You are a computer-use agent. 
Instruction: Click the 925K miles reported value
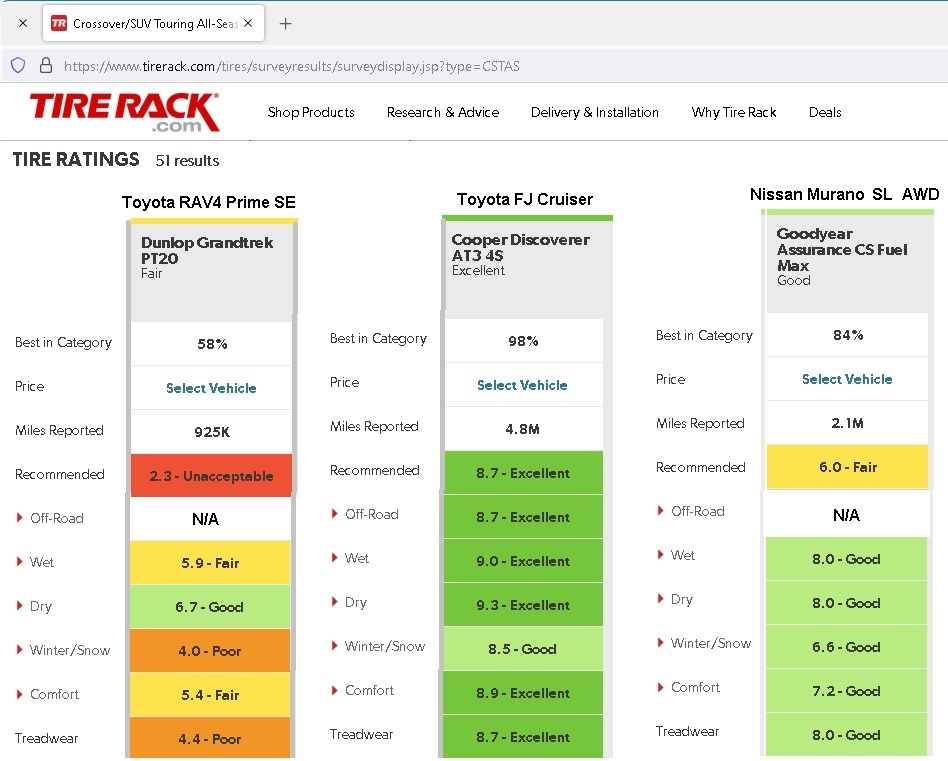(212, 432)
